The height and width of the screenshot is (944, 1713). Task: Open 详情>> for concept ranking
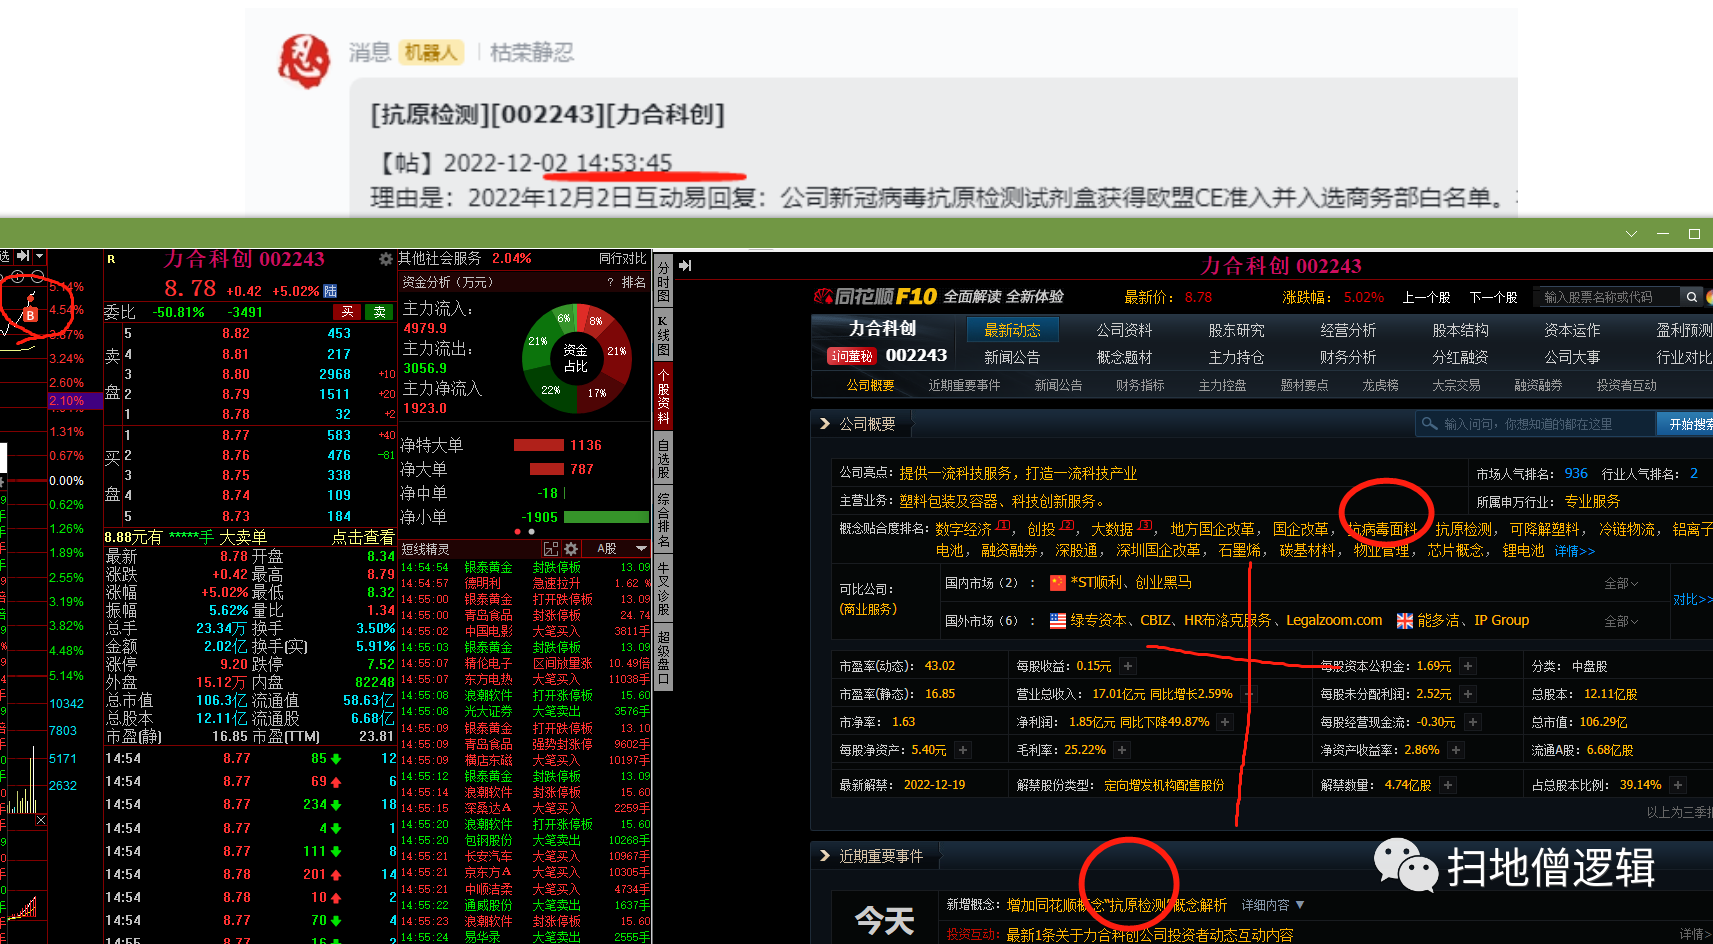pos(1574,551)
